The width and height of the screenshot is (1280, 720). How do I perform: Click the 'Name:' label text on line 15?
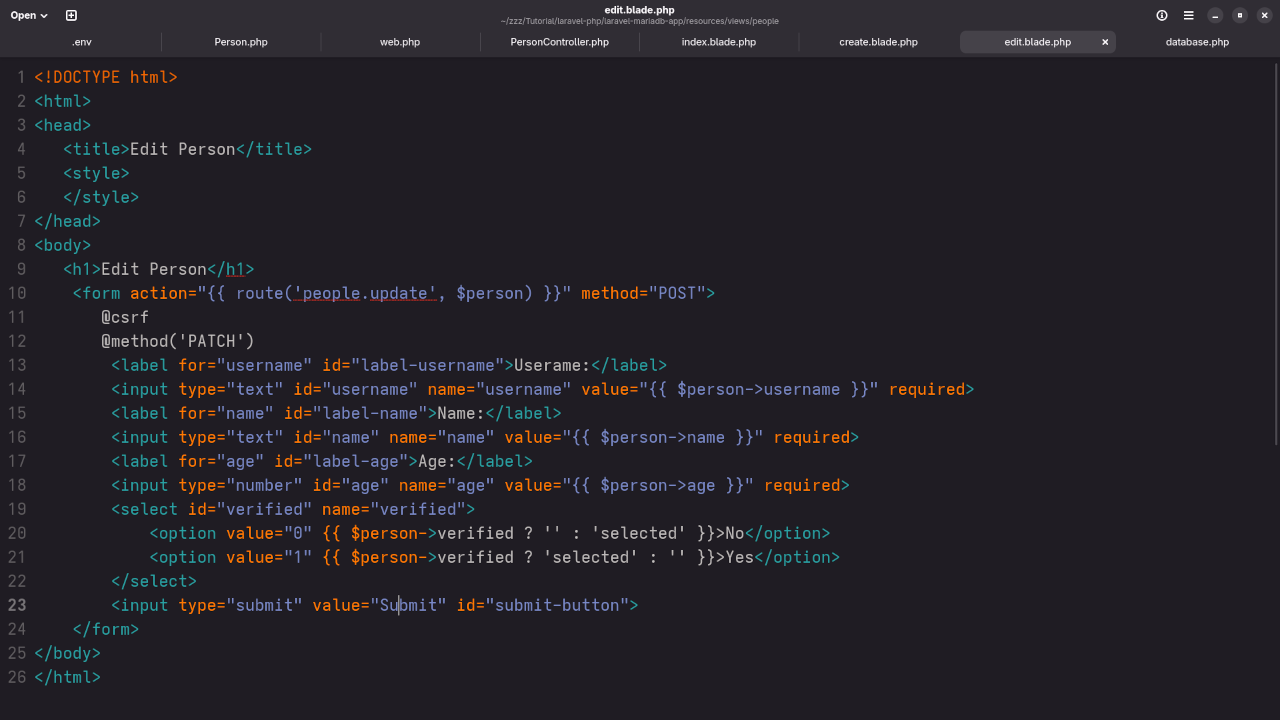click(x=461, y=413)
